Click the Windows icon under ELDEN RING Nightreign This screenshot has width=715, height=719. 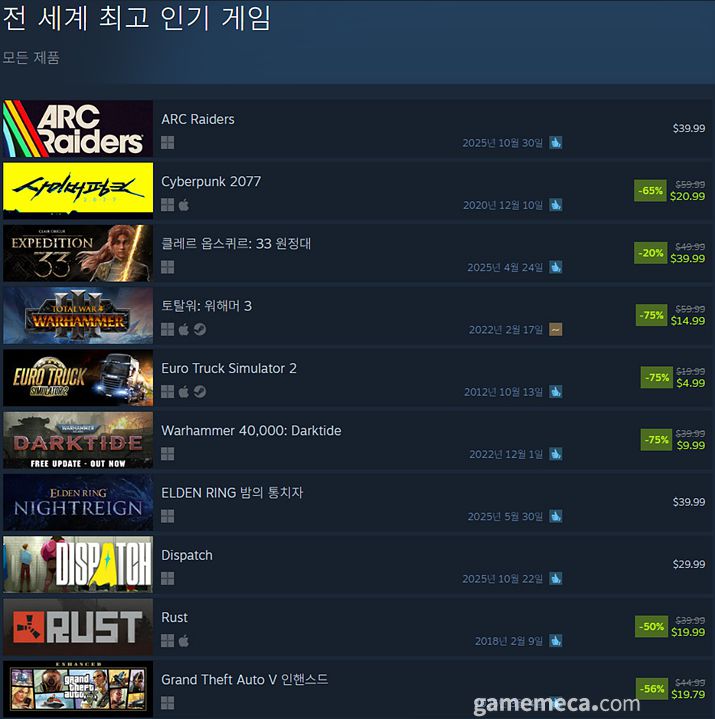(167, 516)
